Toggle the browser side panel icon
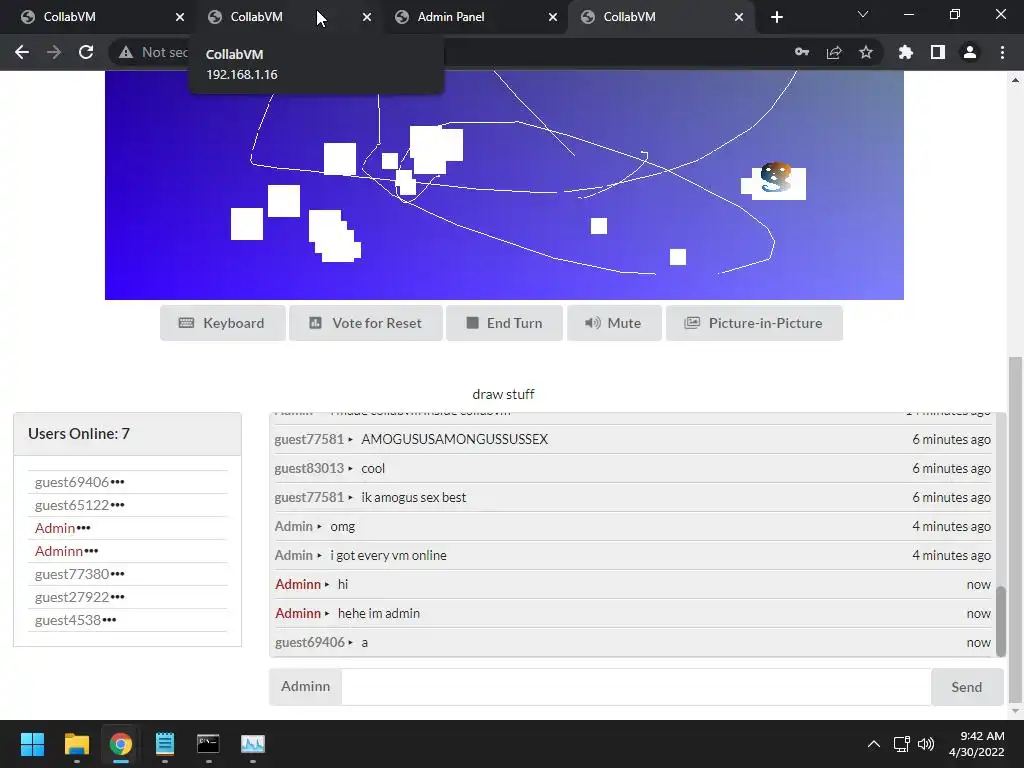 938,52
